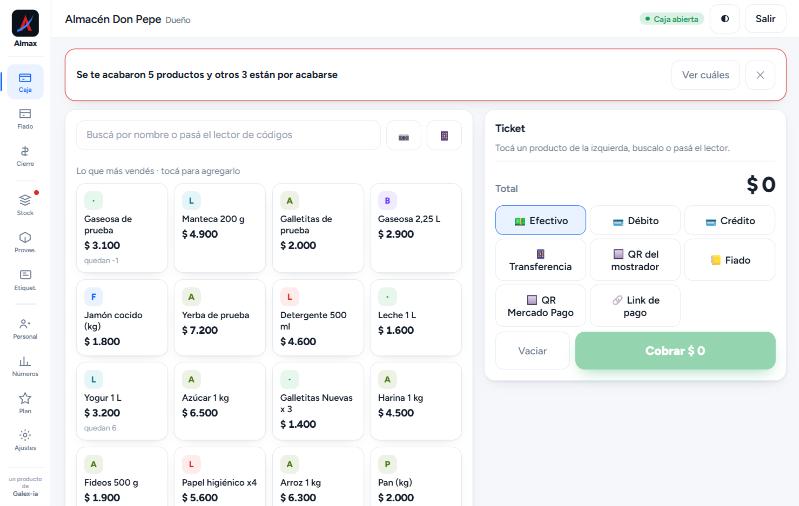This screenshot has width=799, height=506.
Task: Add Yerba de prueba product
Action: [220, 317]
